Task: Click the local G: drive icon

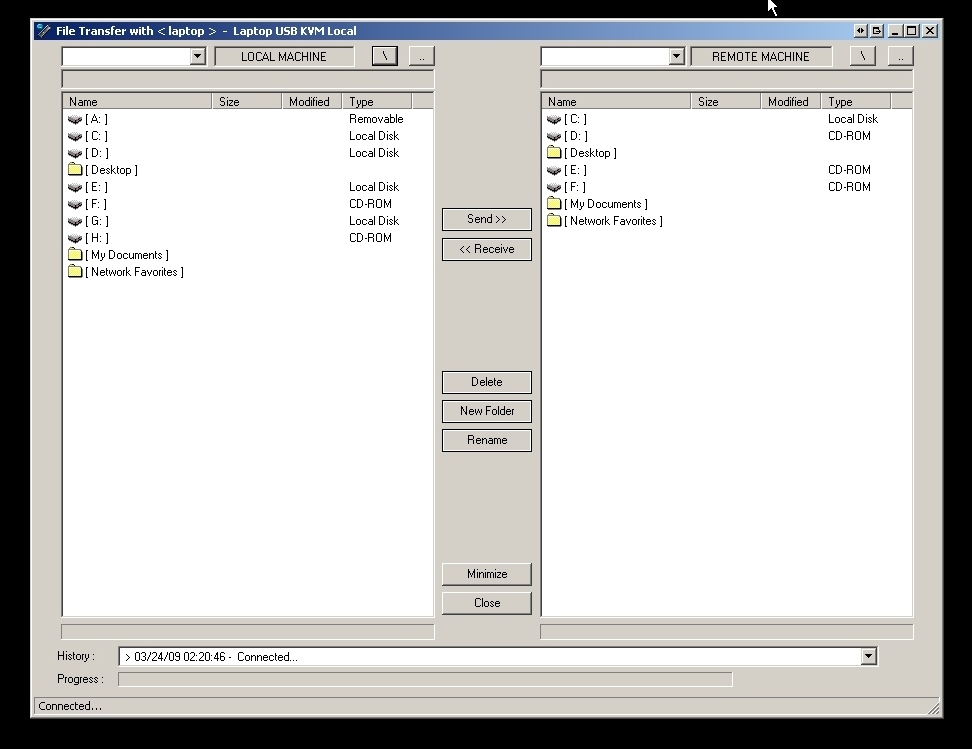Action: [75, 221]
